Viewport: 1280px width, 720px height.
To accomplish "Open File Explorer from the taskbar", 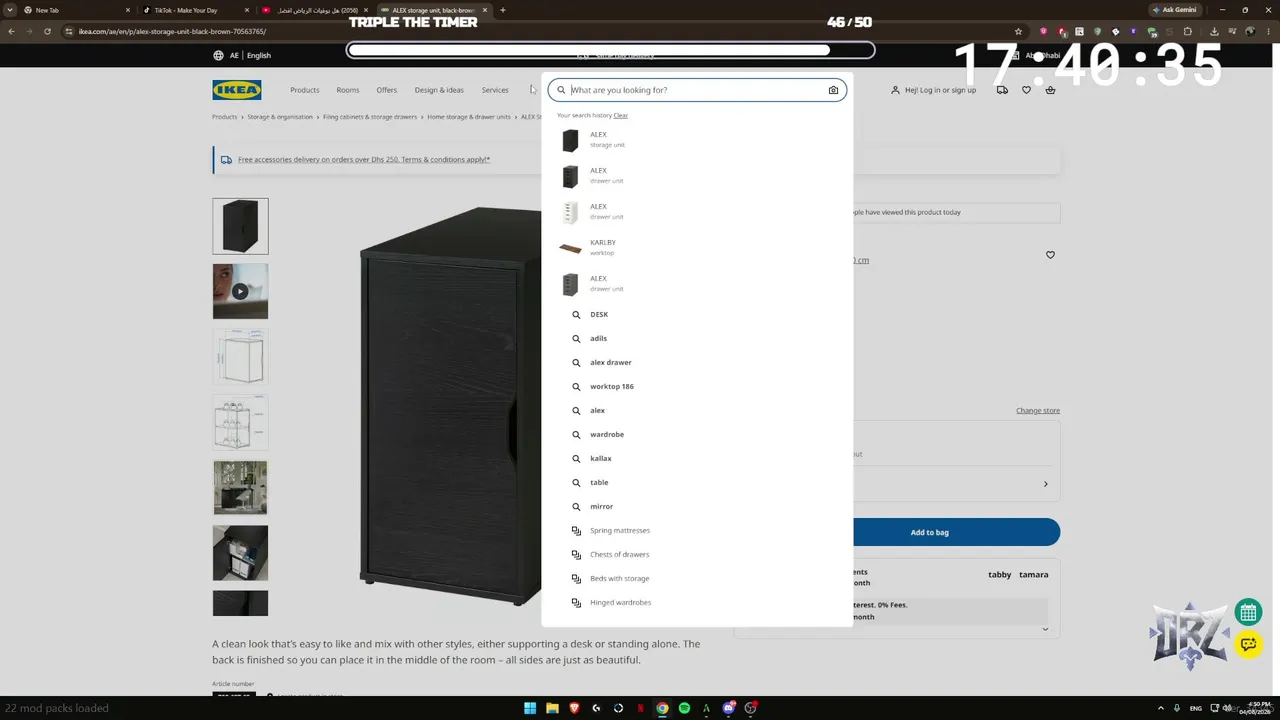I will tap(552, 708).
